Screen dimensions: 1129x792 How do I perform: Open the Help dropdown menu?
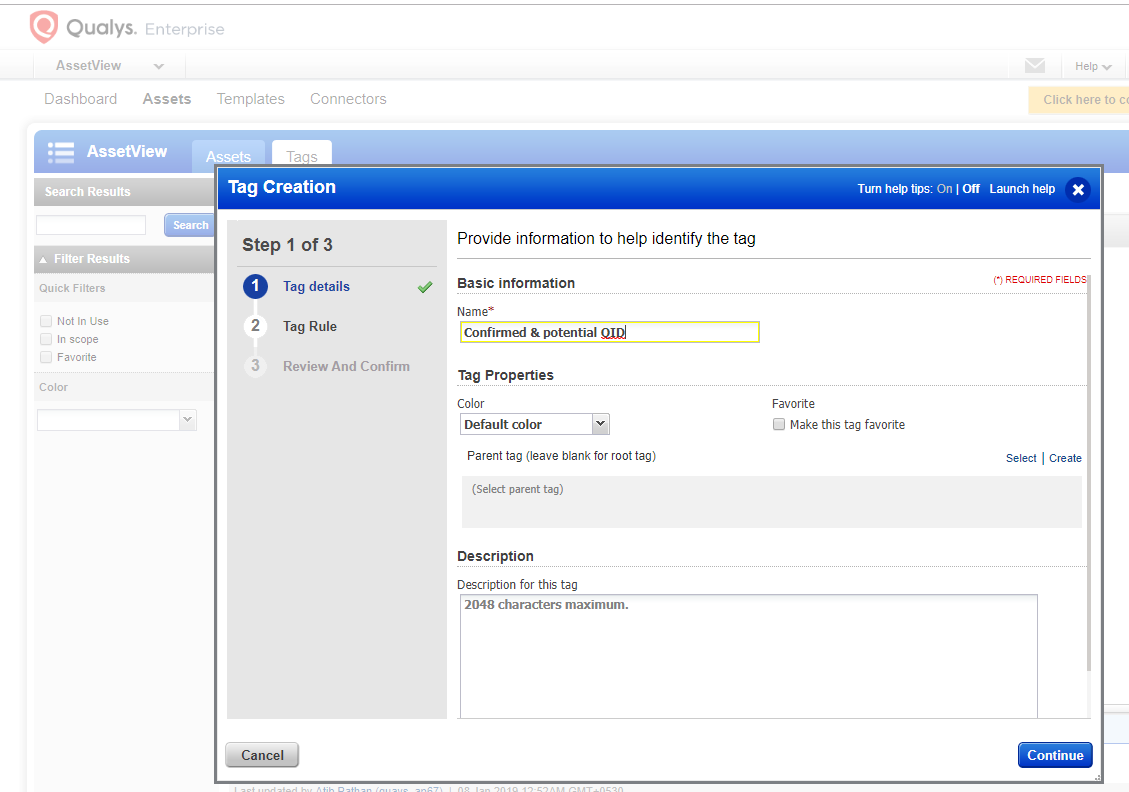(x=1092, y=65)
